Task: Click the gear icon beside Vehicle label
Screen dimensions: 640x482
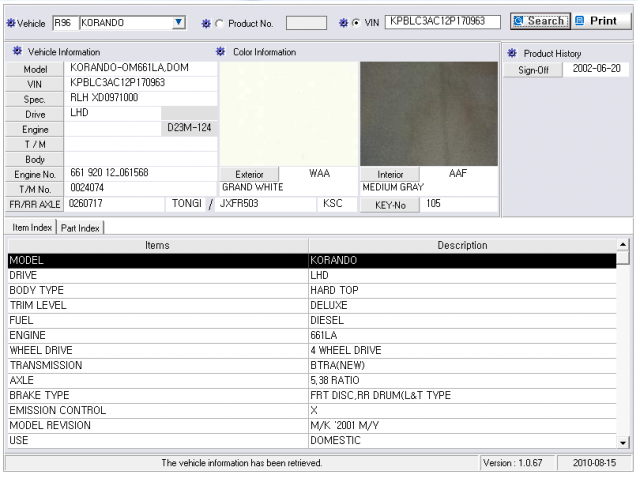Action: click(11, 23)
